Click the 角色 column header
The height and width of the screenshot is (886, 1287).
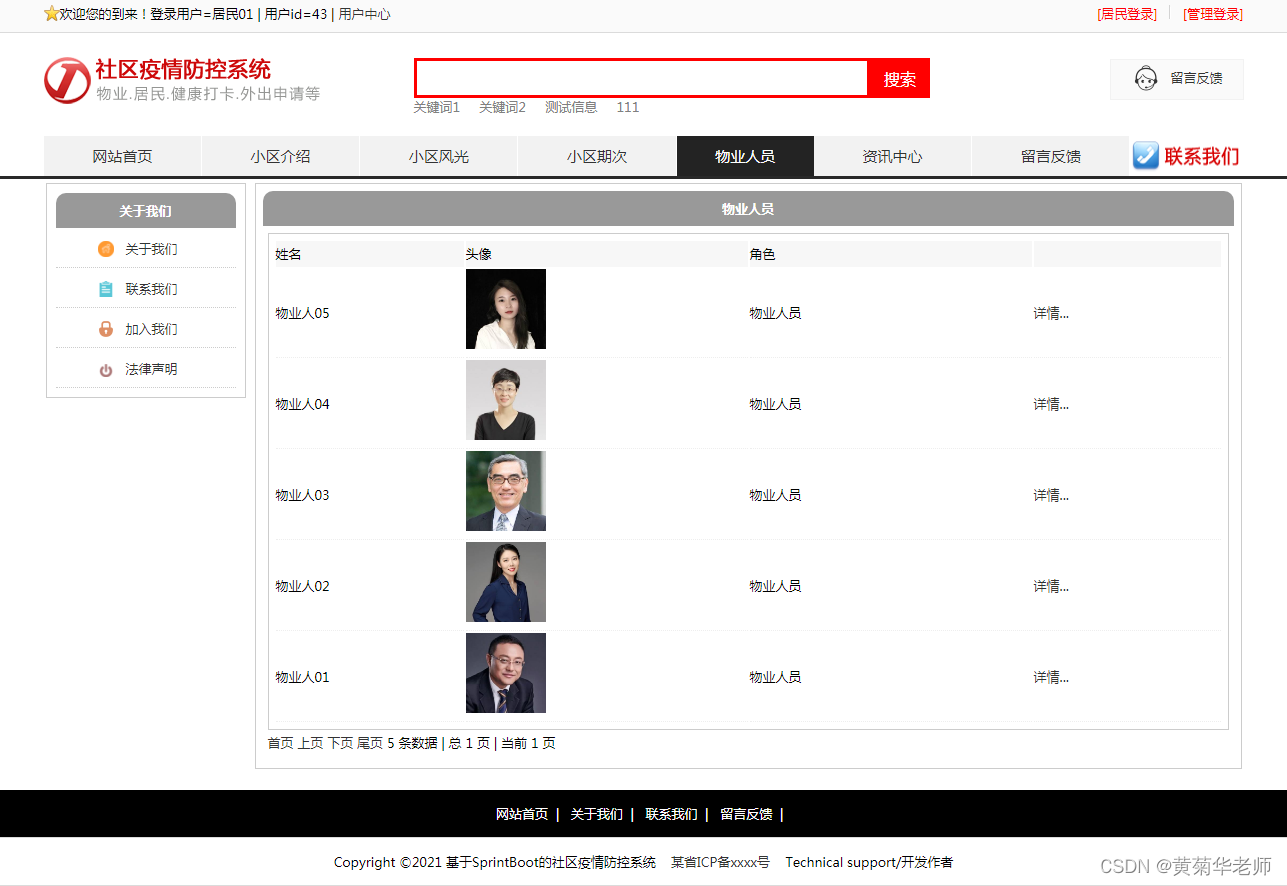coord(762,254)
